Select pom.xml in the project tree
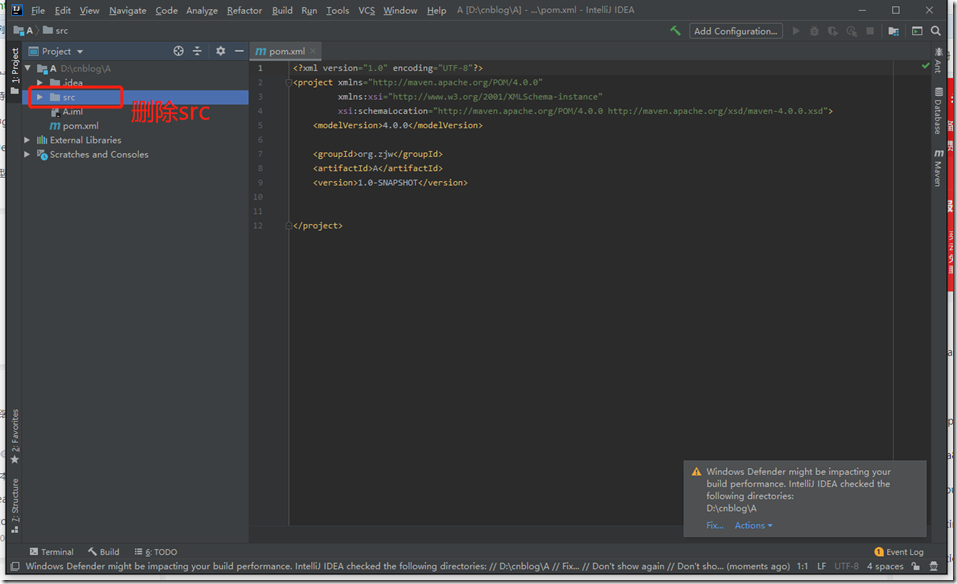The image size is (957, 584). 74,126
